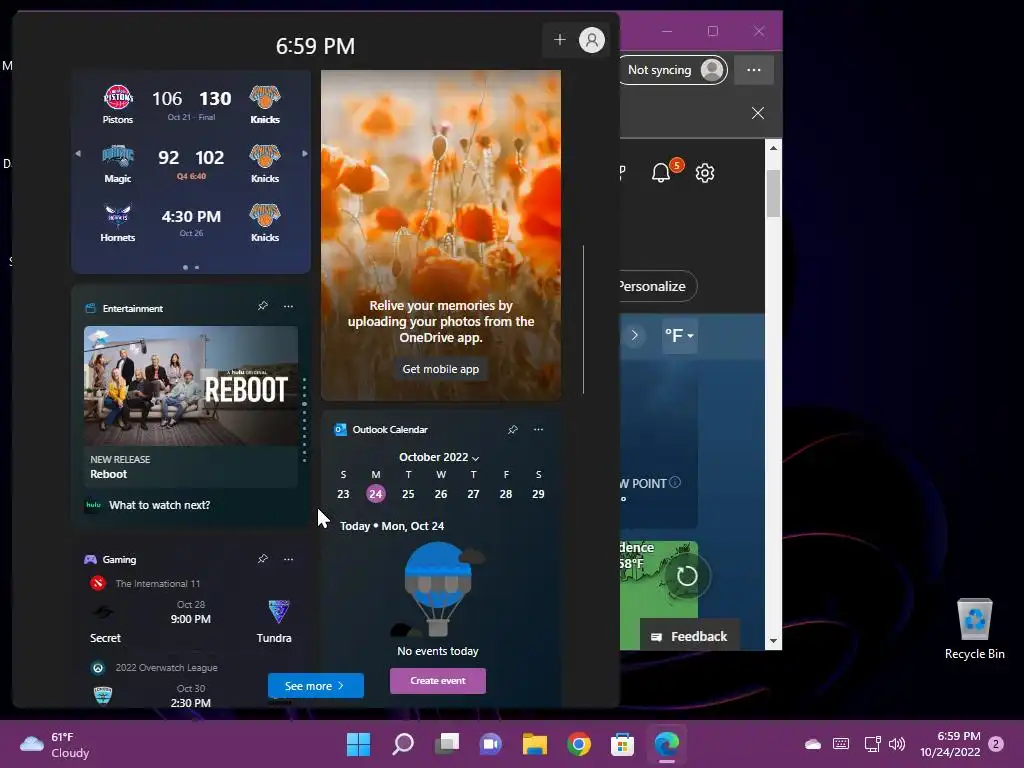Switch to Microsoft Edge on taskbar
Image resolution: width=1024 pixels, height=768 pixels.
click(667, 744)
